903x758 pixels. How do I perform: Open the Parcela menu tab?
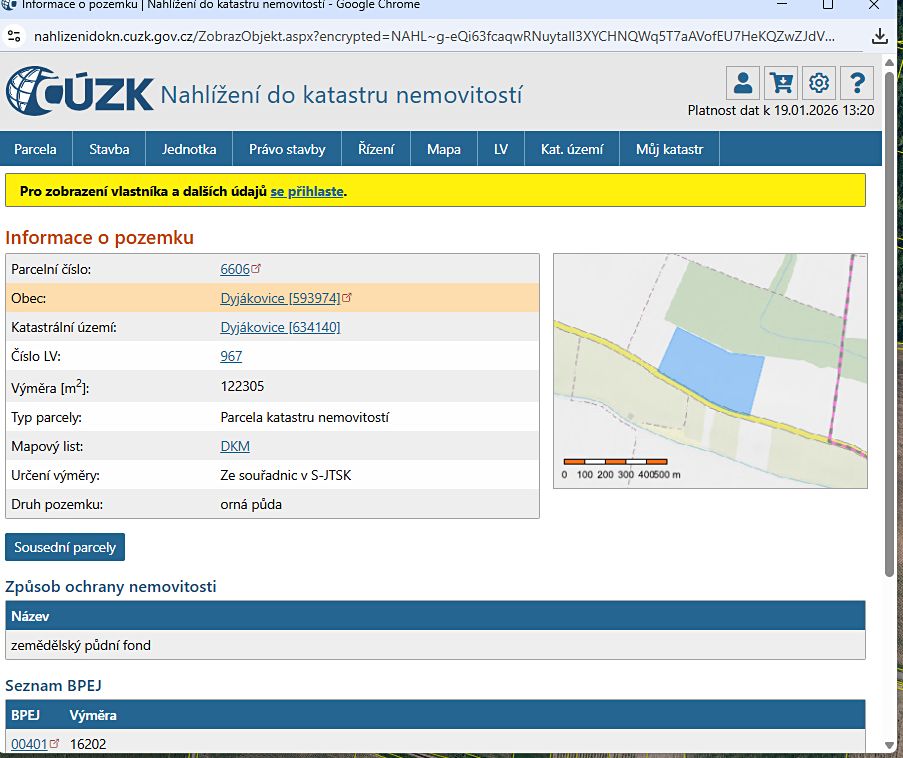point(35,149)
